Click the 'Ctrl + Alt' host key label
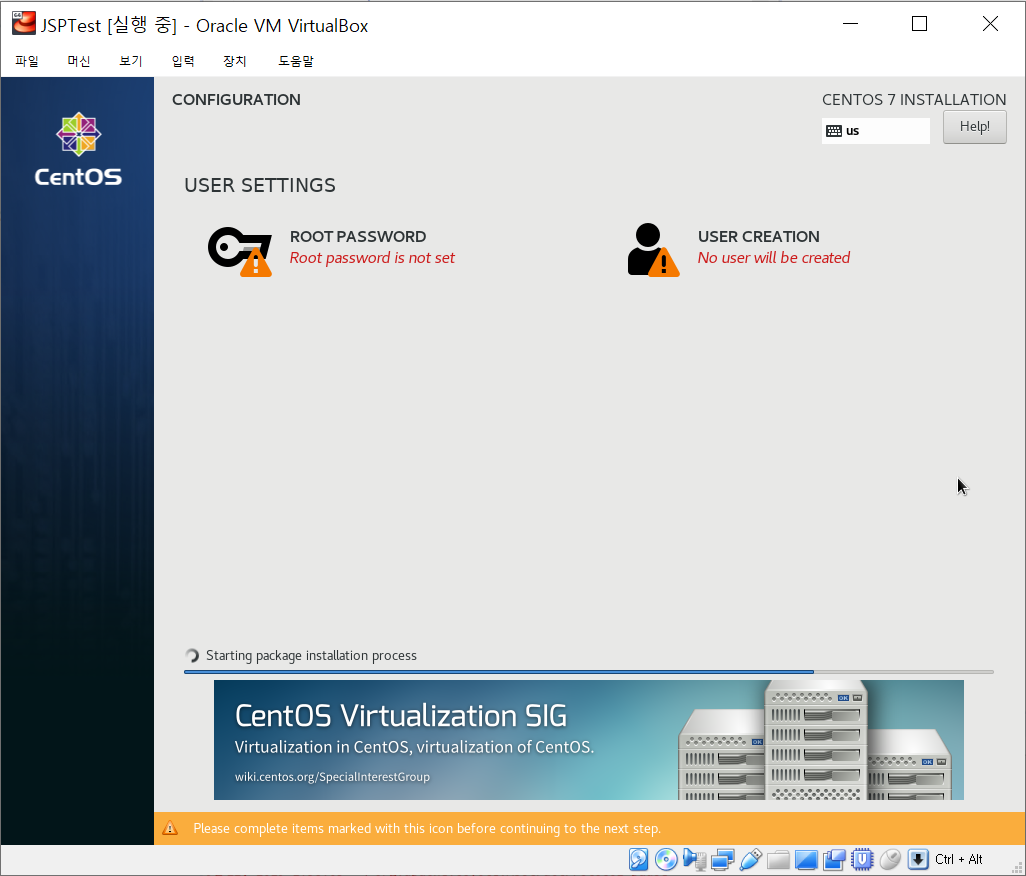This screenshot has height=876, width=1026. [959, 859]
